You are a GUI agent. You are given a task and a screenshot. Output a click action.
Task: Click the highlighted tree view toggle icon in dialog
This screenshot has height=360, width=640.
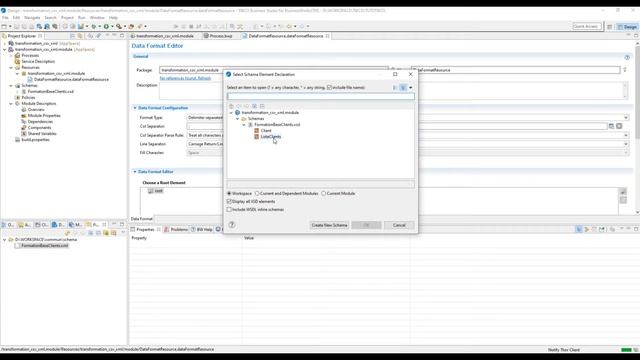coord(403,87)
